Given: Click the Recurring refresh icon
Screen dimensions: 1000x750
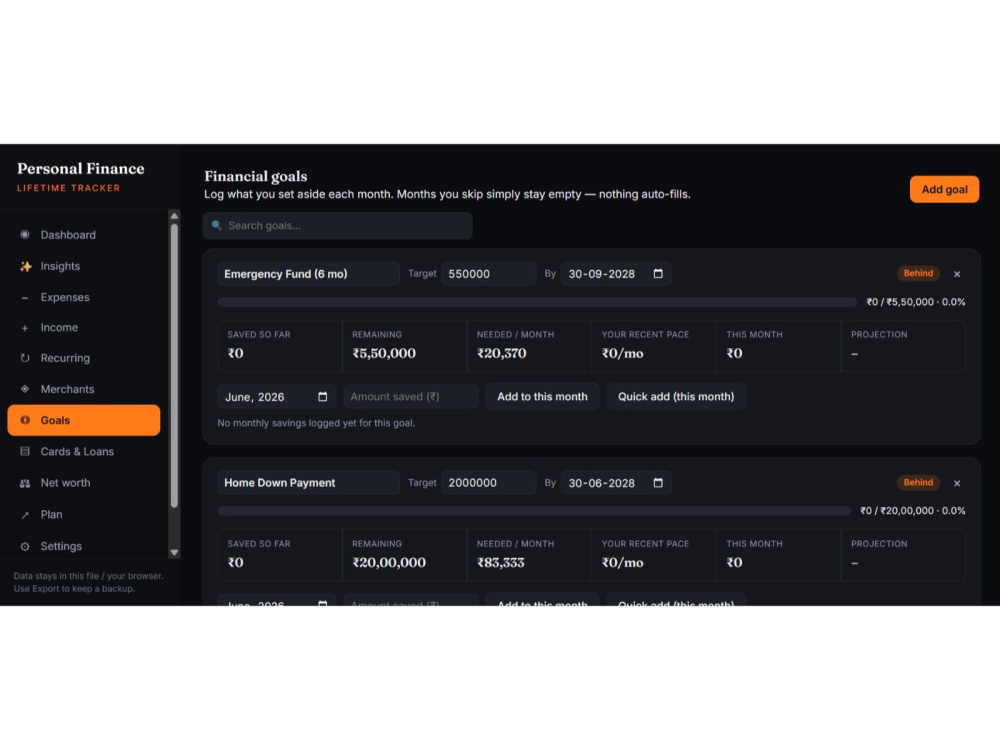Looking at the screenshot, I should [x=25, y=358].
